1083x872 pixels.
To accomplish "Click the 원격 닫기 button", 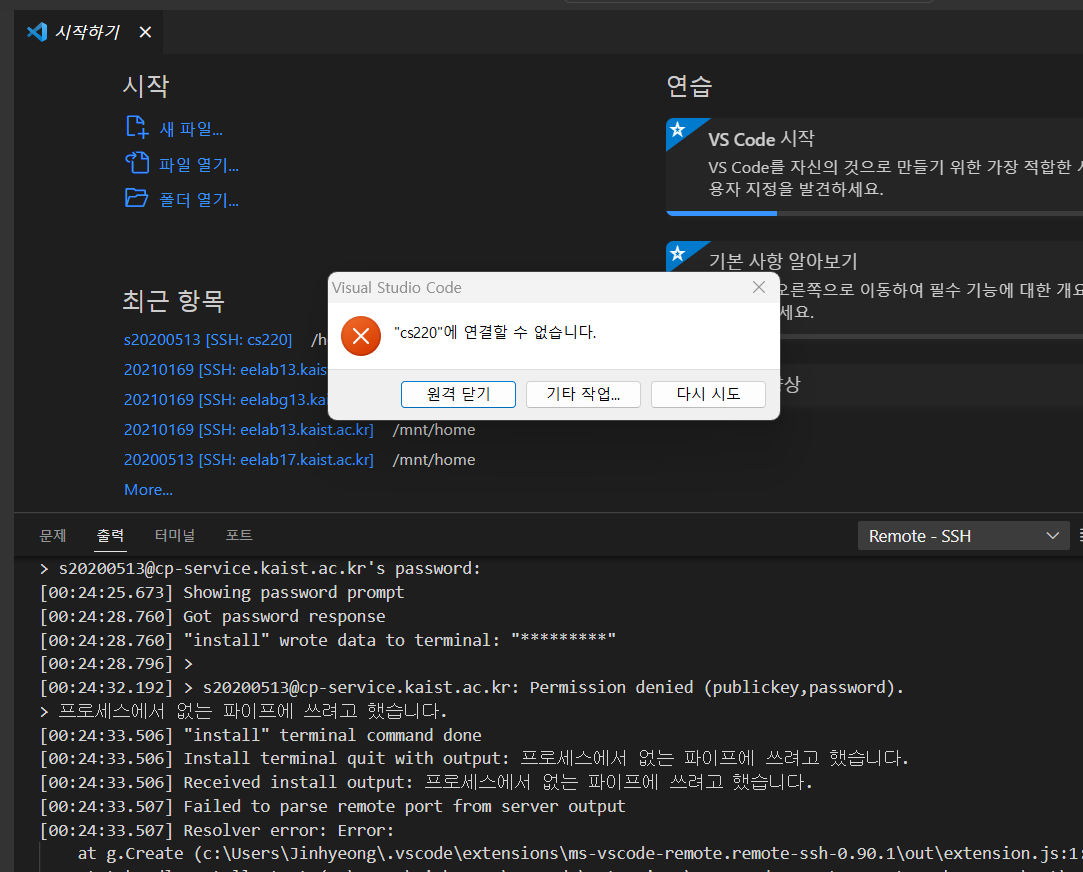I will (458, 394).
